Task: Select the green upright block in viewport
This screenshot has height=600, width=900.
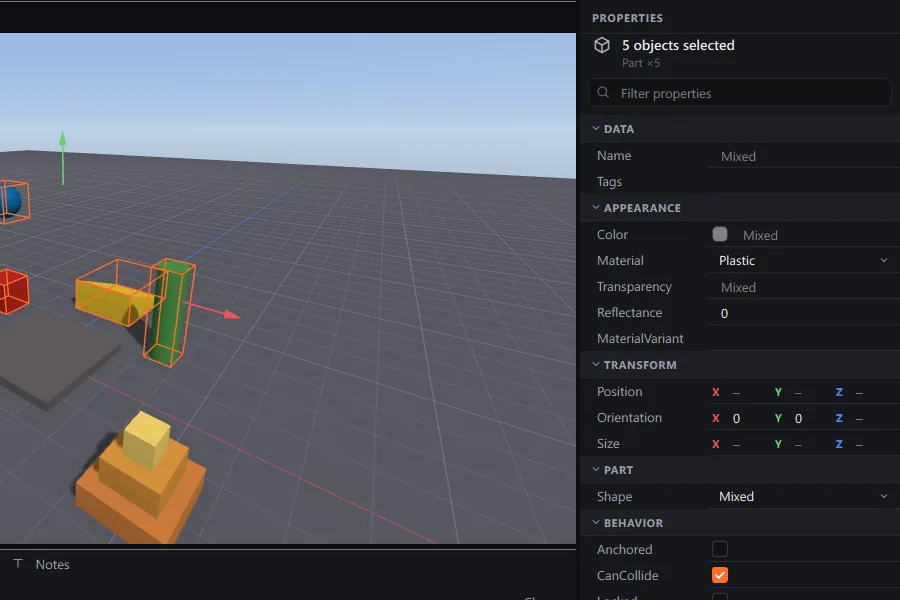Action: (171, 313)
